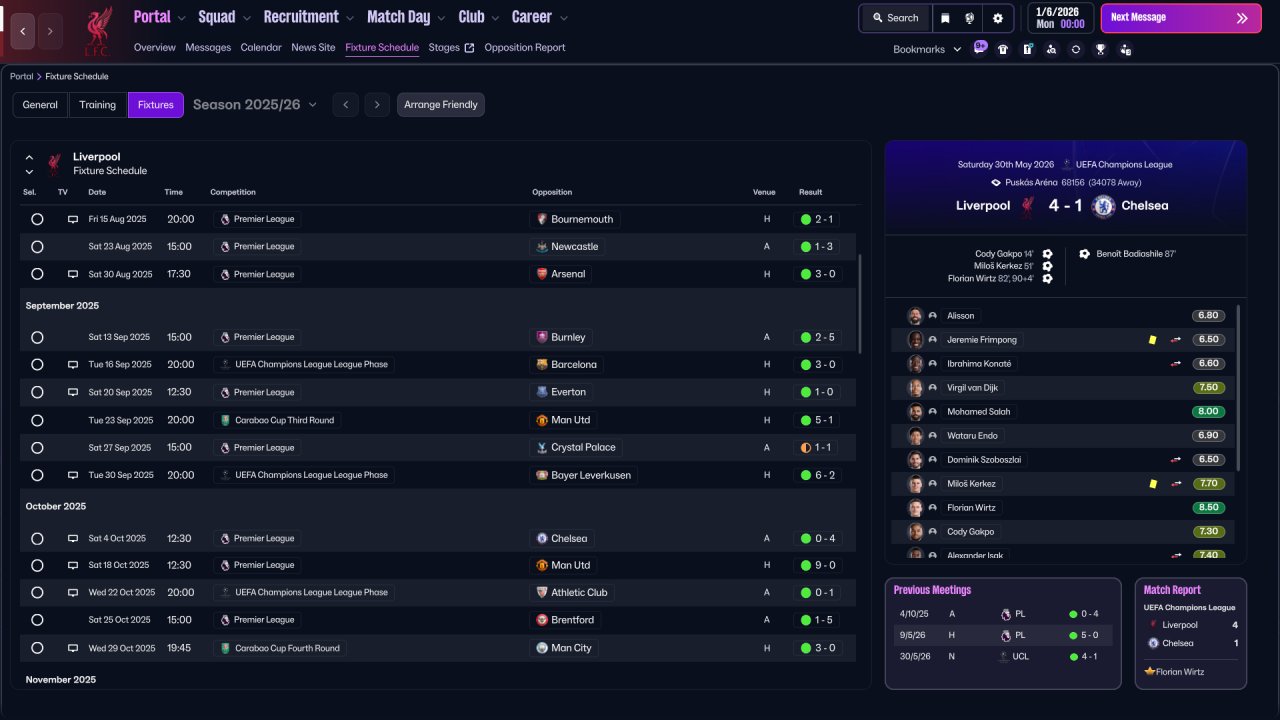Screen dimensions: 1280x720
Task: Click the Next Message button
Action: tap(1181, 18)
